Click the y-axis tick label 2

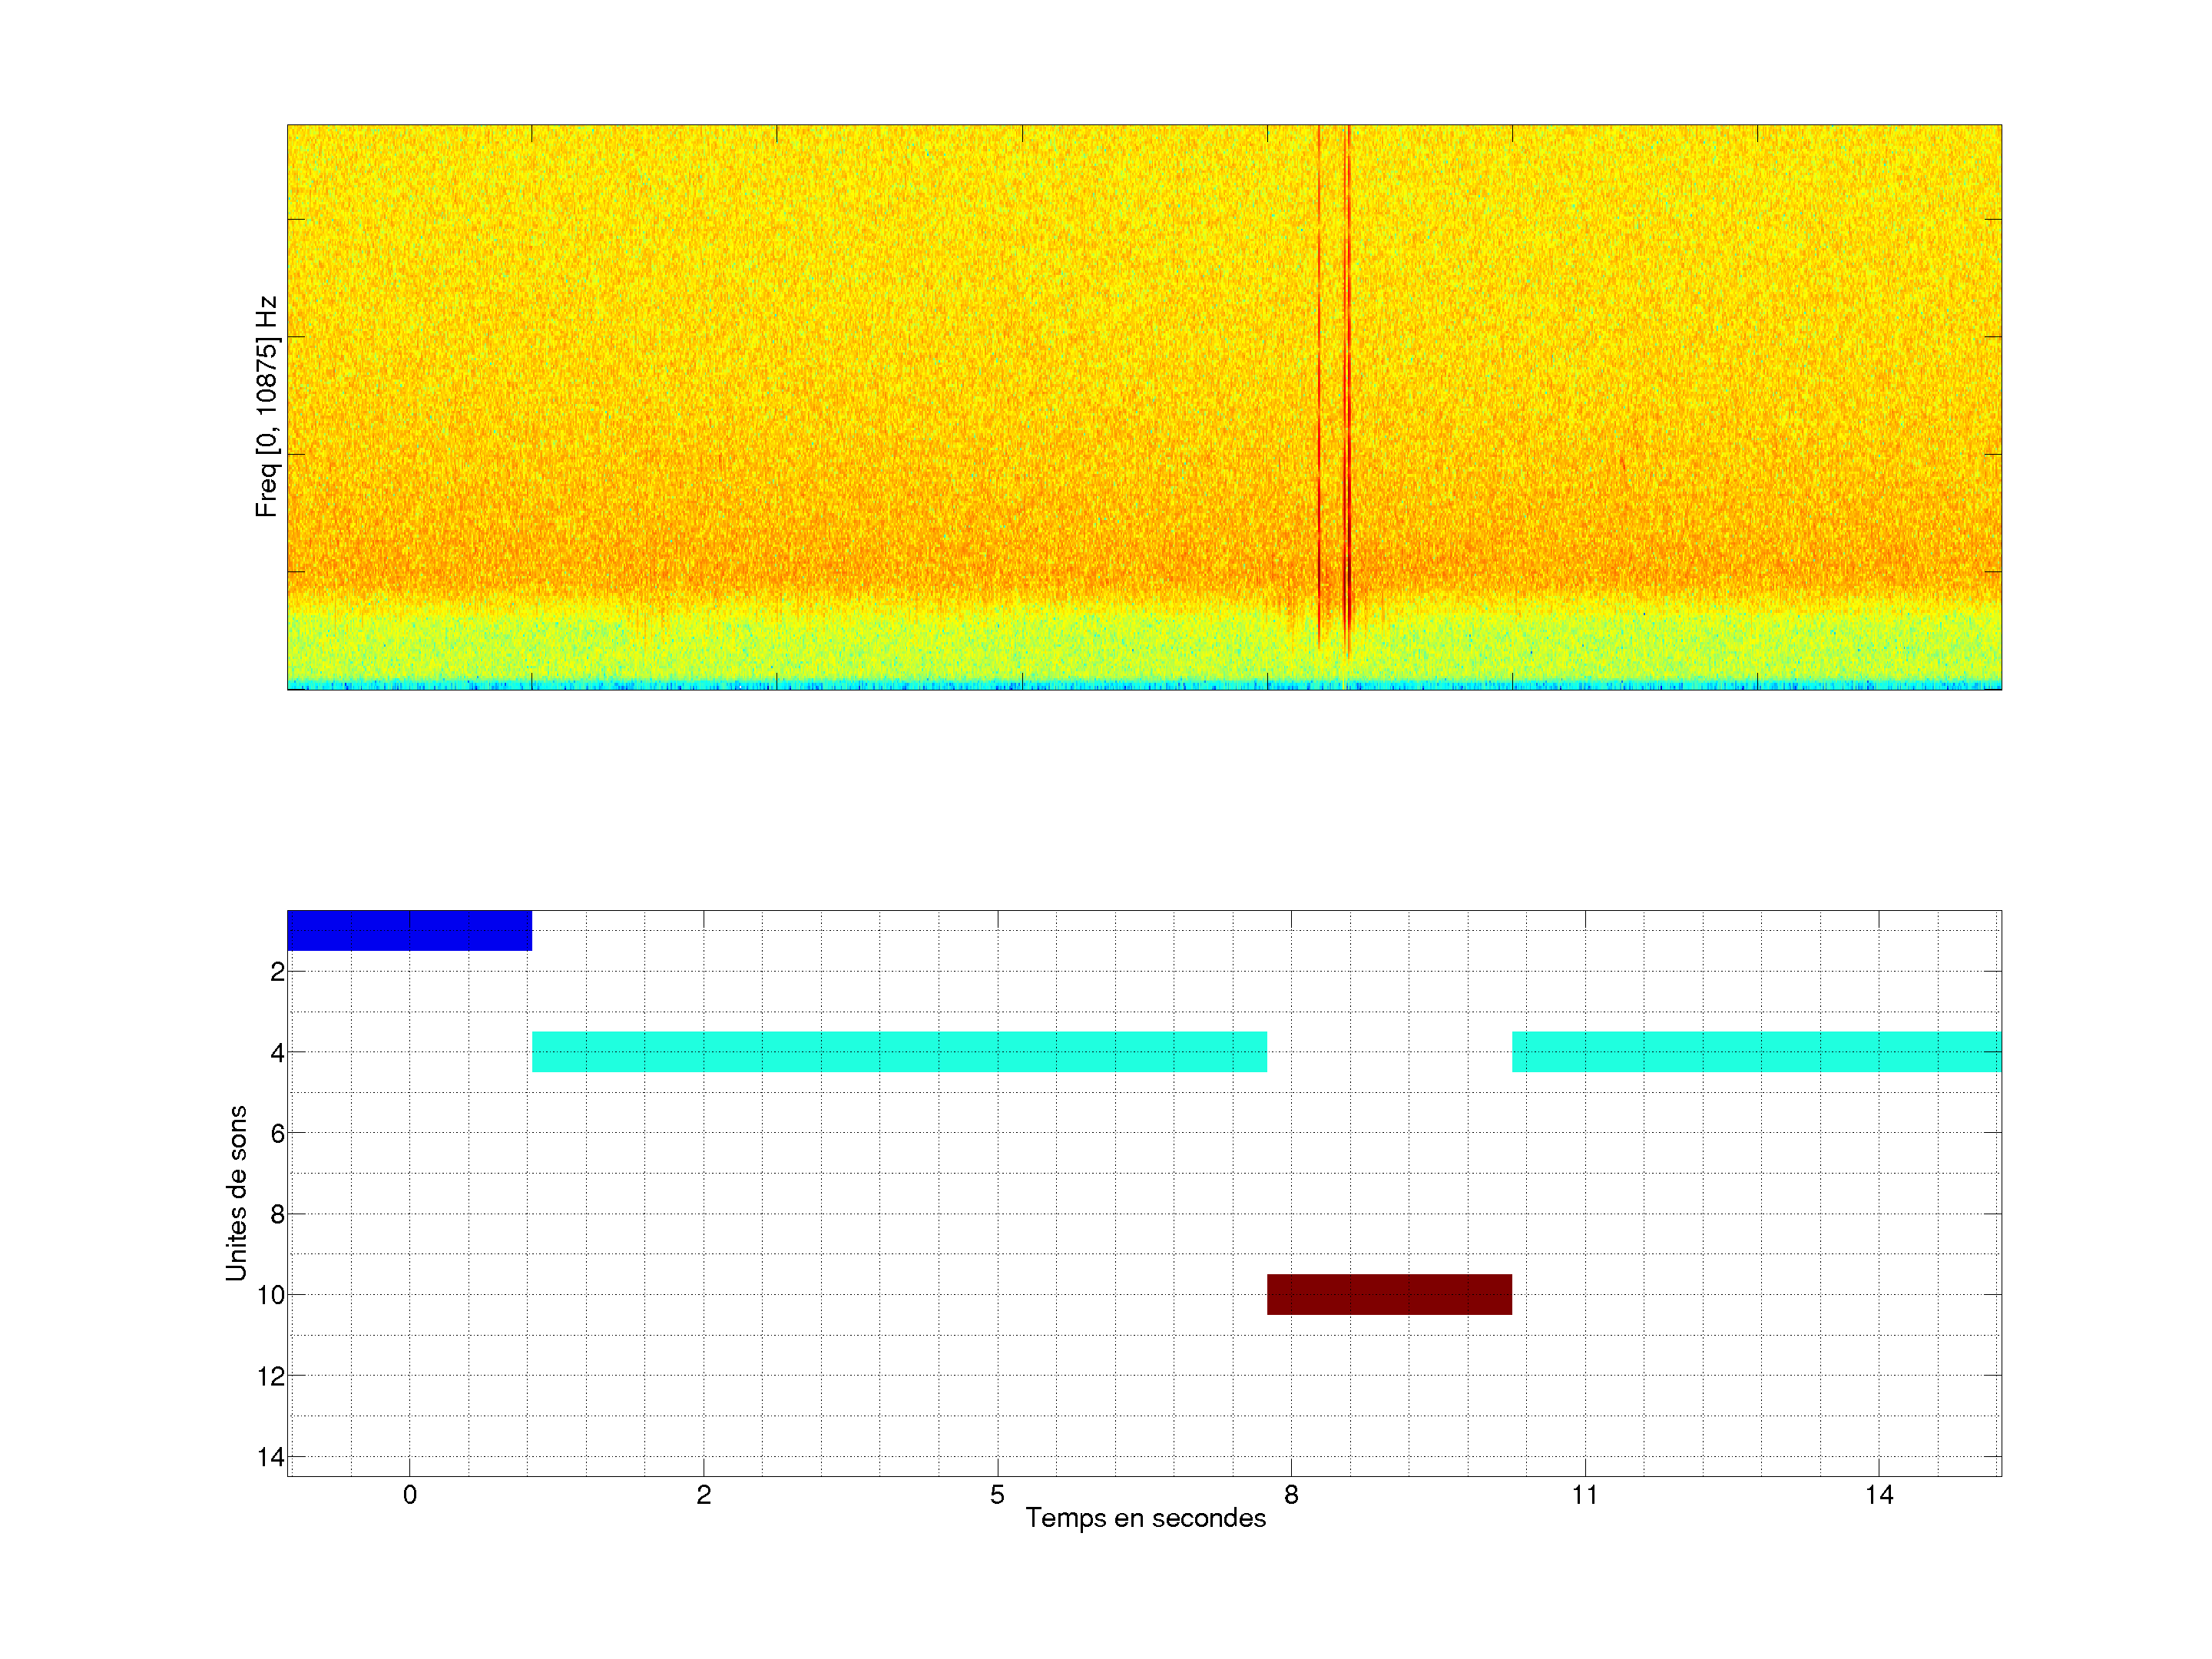tap(277, 972)
